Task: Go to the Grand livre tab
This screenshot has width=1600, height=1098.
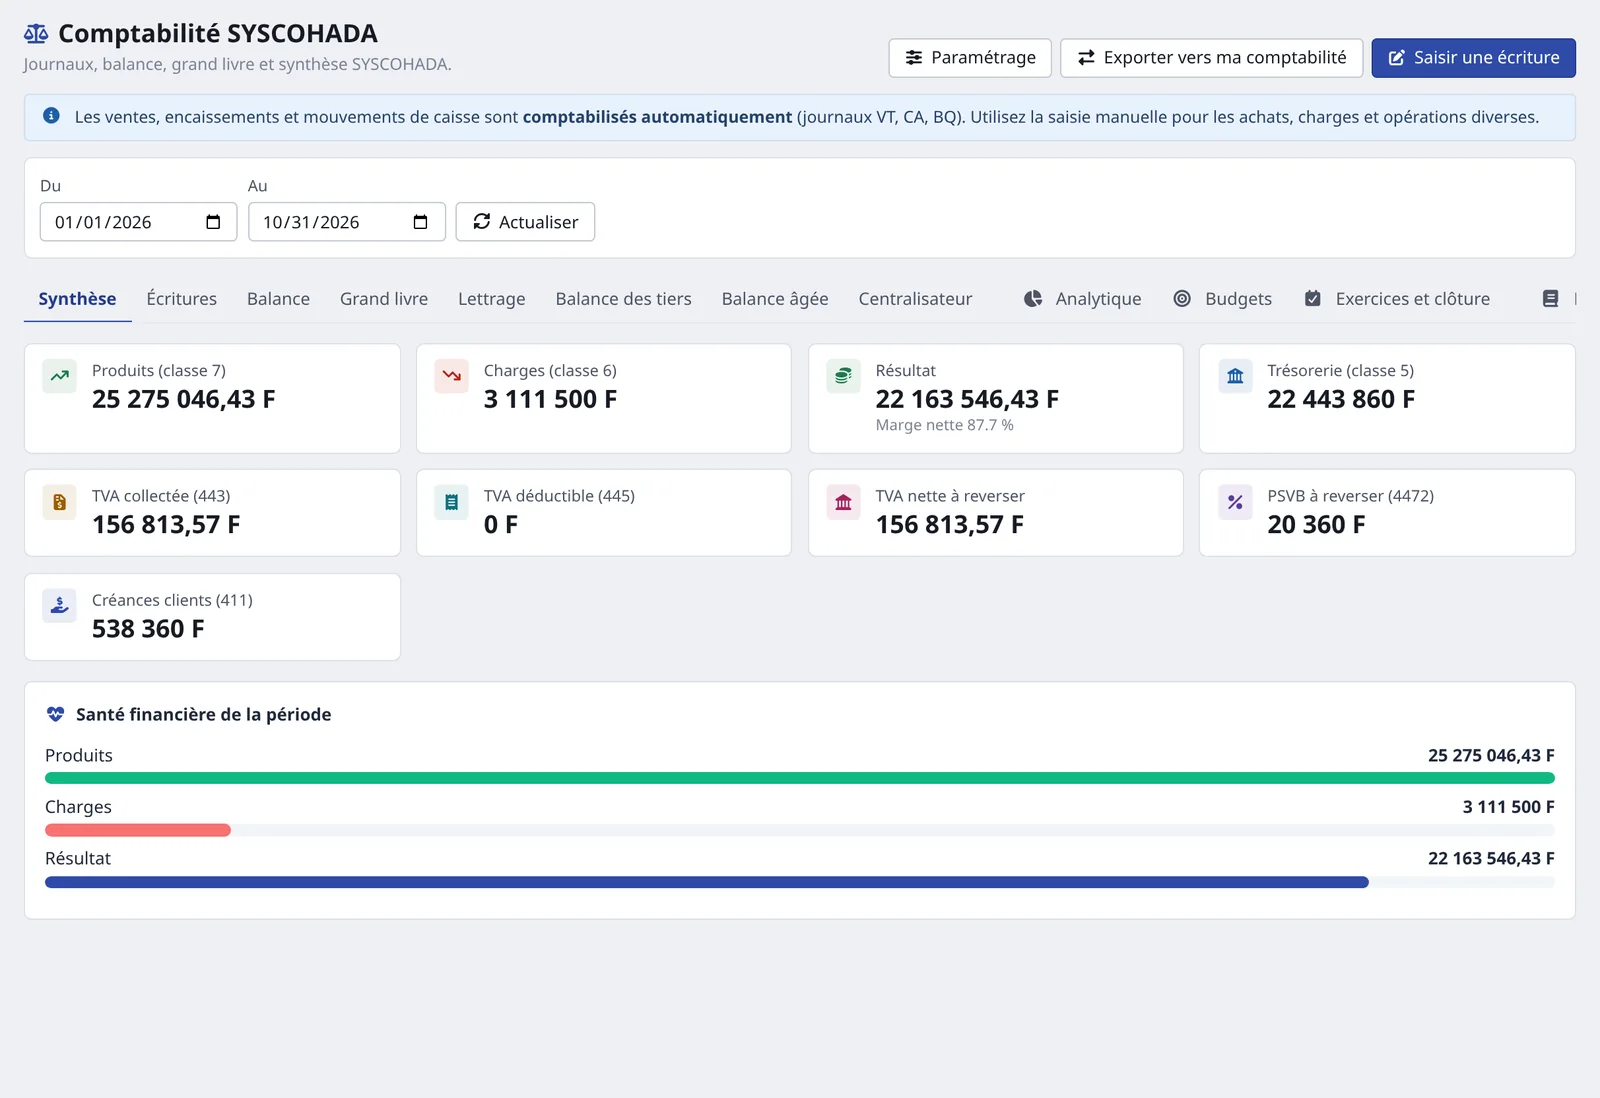Action: [x=384, y=299]
